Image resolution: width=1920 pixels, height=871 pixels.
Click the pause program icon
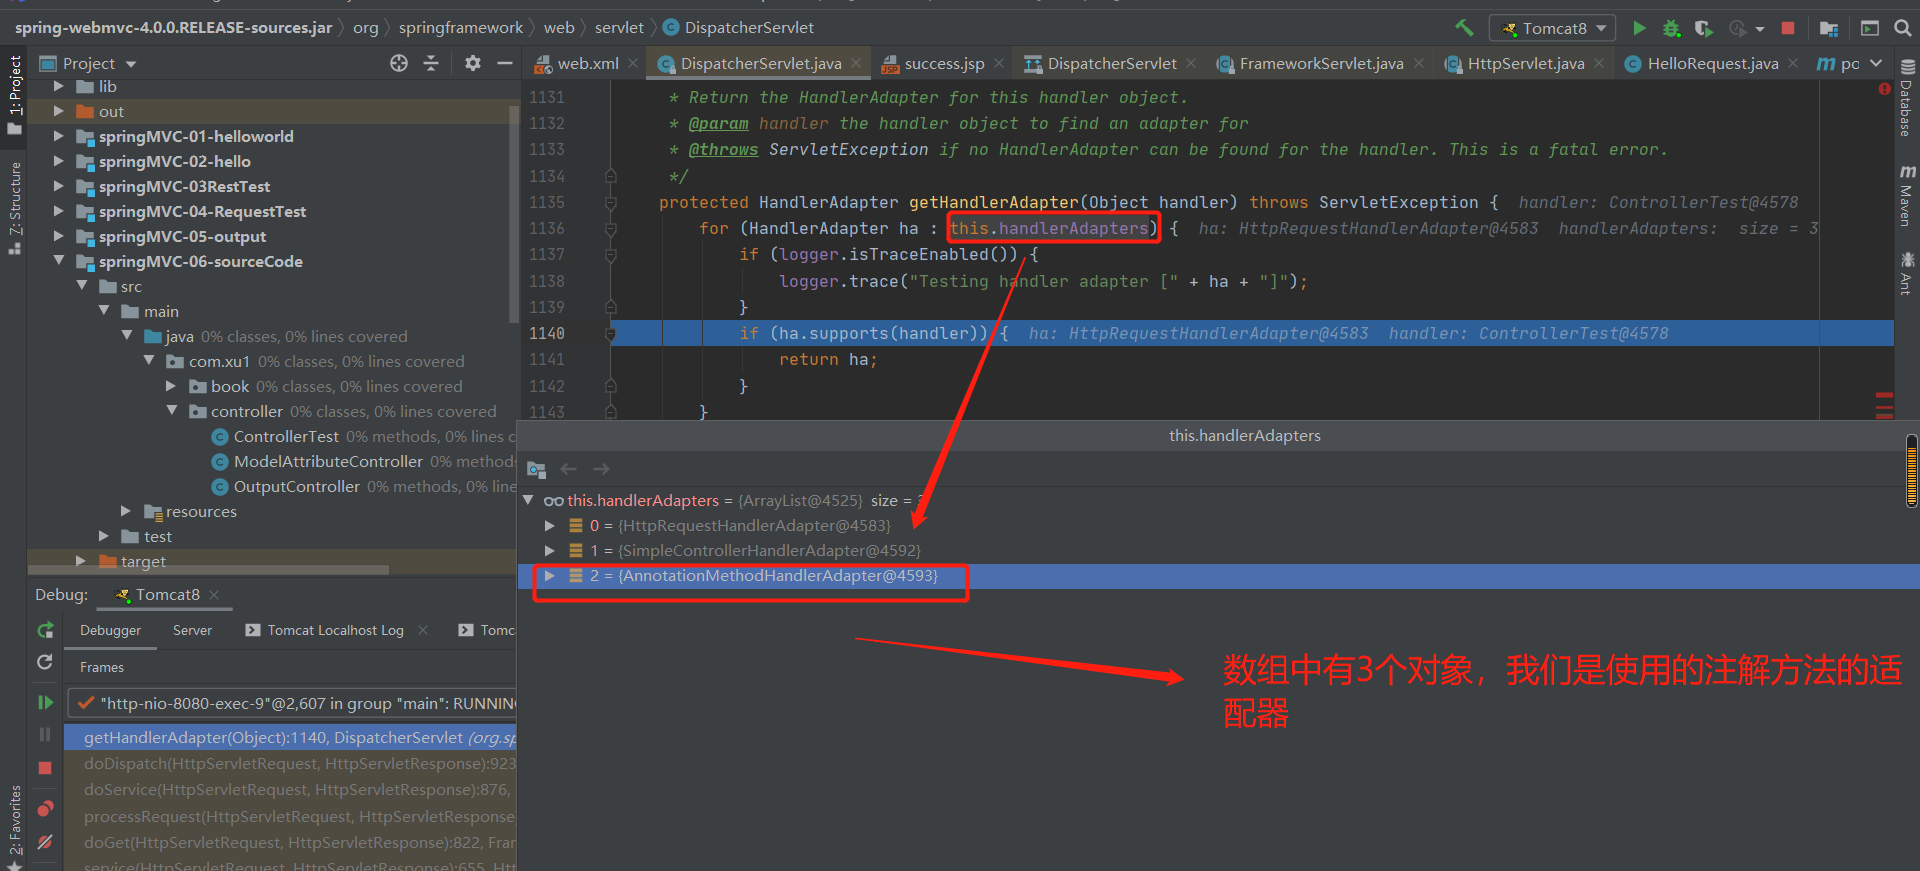pos(45,734)
